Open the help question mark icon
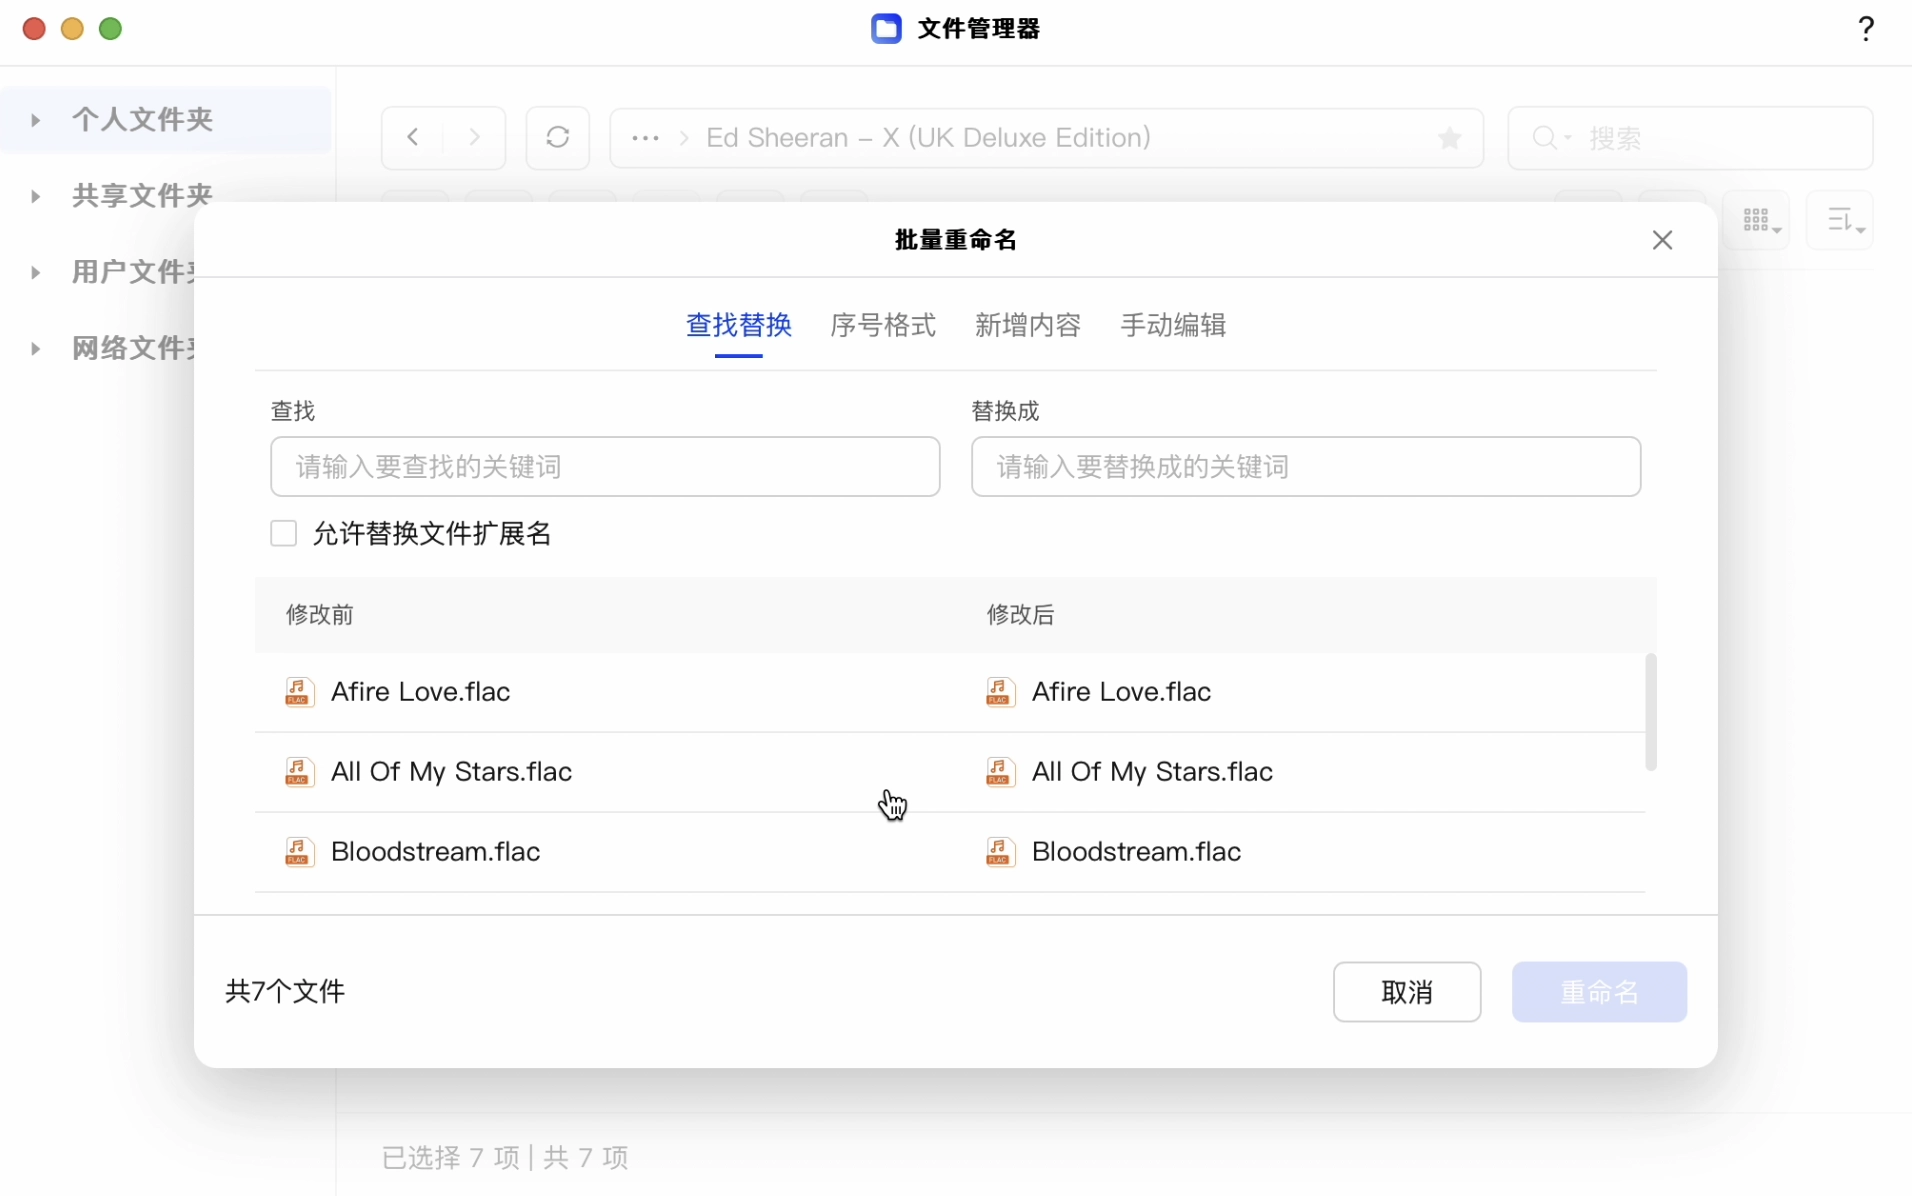The height and width of the screenshot is (1196, 1912). 1865,29
